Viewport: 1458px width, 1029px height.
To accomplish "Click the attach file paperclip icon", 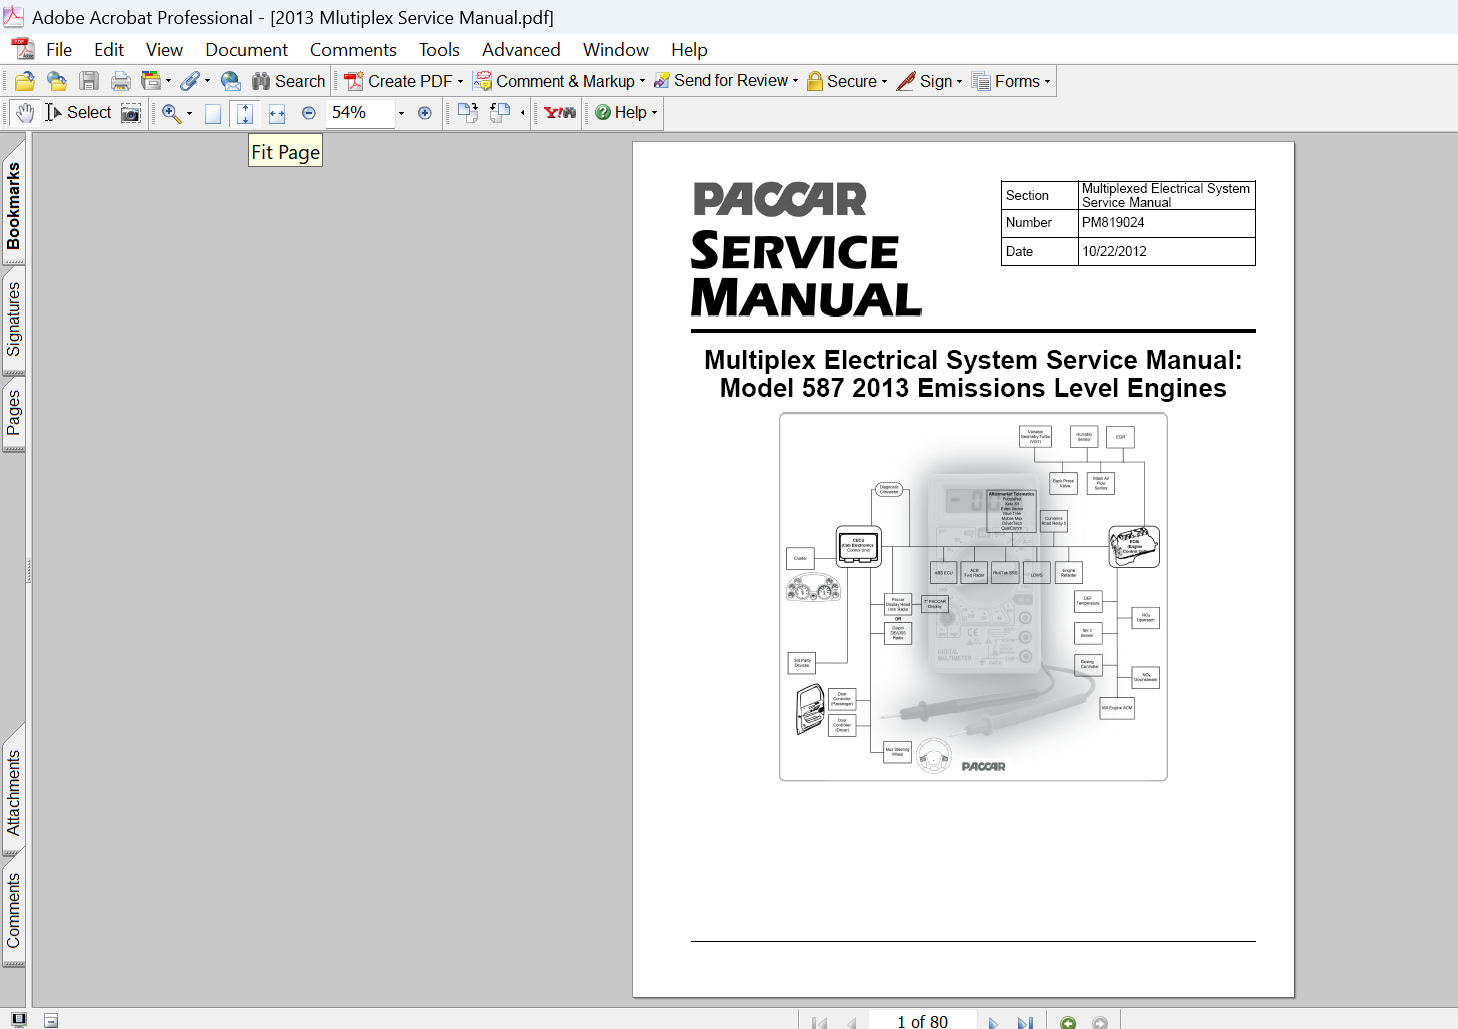I will 190,81.
